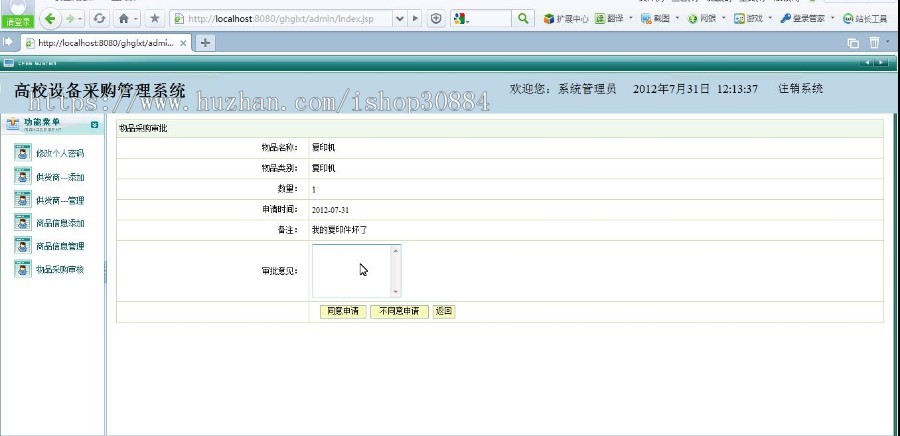Click the green 请登录 login button
This screenshot has height=436, width=900.
[x=18, y=22]
